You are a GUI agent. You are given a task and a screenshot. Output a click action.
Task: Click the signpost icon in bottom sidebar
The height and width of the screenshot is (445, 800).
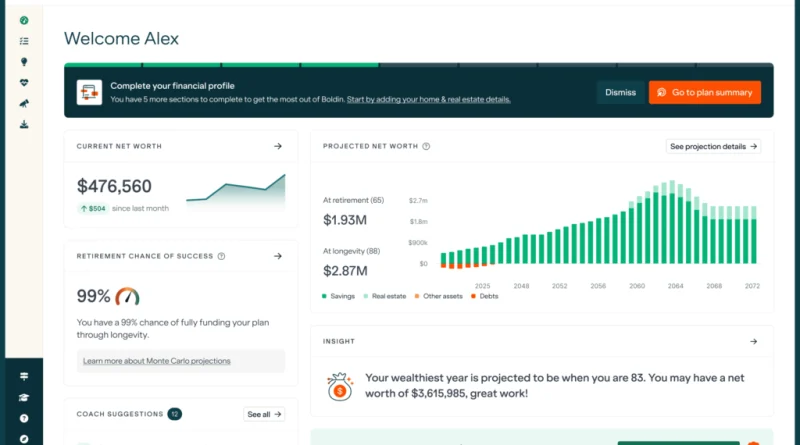pos(24,376)
